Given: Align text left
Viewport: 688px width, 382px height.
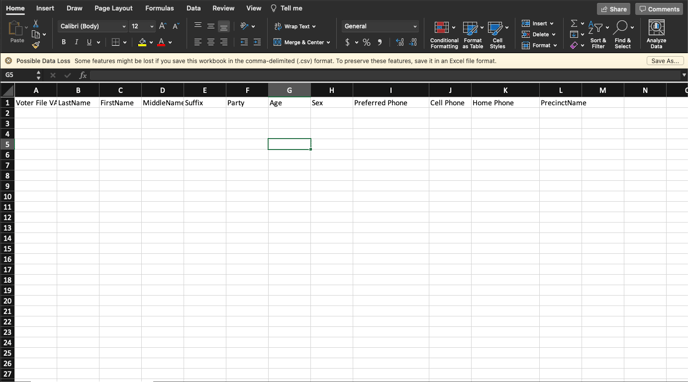Looking at the screenshot, I should coord(198,42).
